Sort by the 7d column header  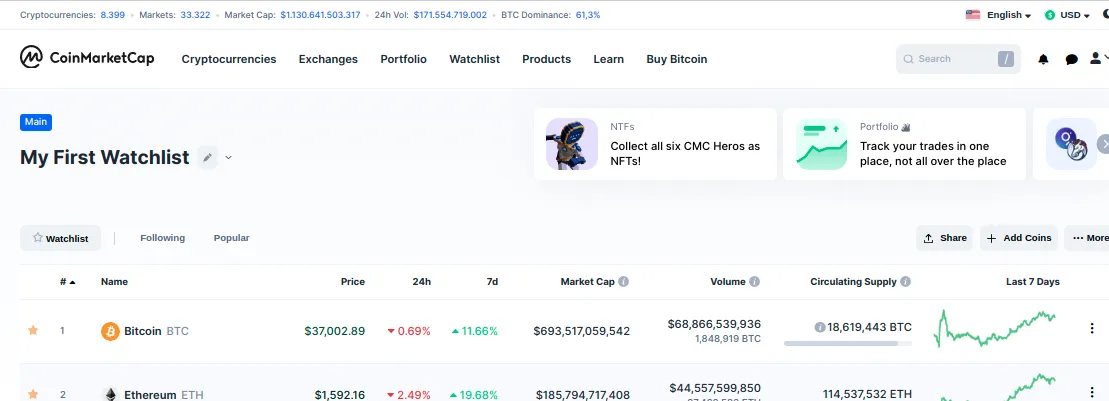point(492,281)
